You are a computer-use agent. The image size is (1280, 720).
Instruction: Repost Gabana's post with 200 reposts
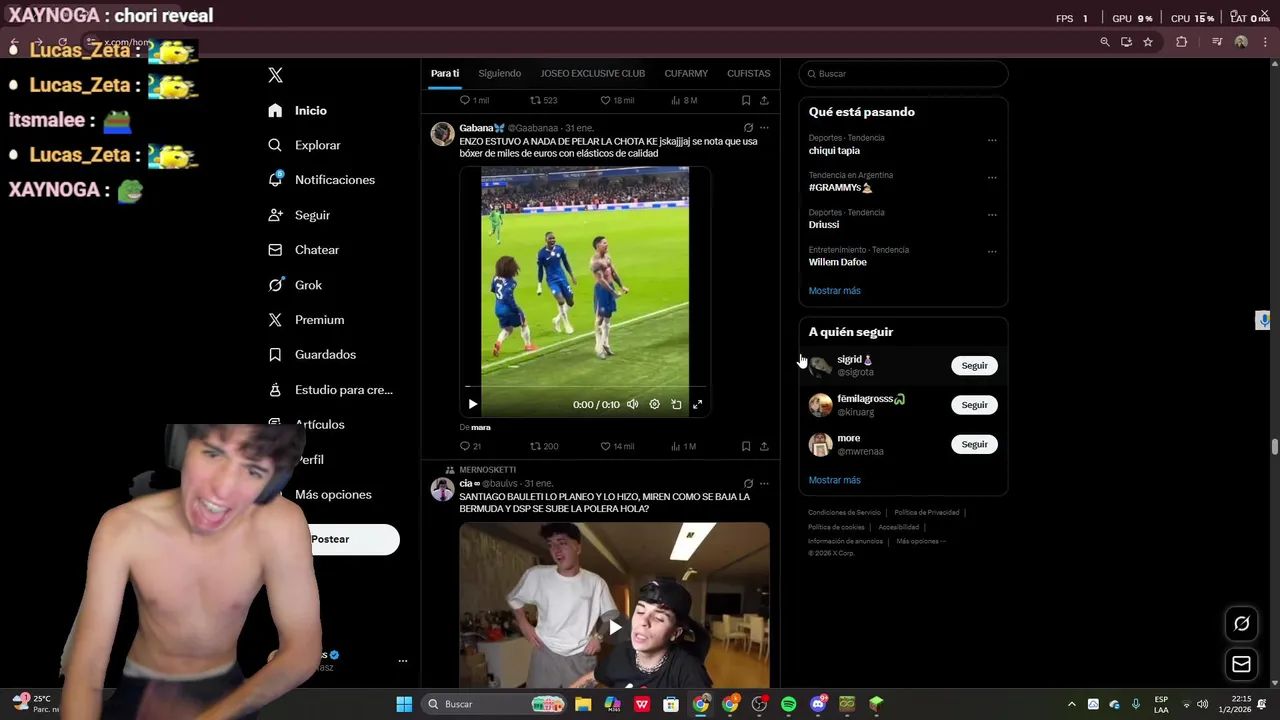click(x=543, y=446)
